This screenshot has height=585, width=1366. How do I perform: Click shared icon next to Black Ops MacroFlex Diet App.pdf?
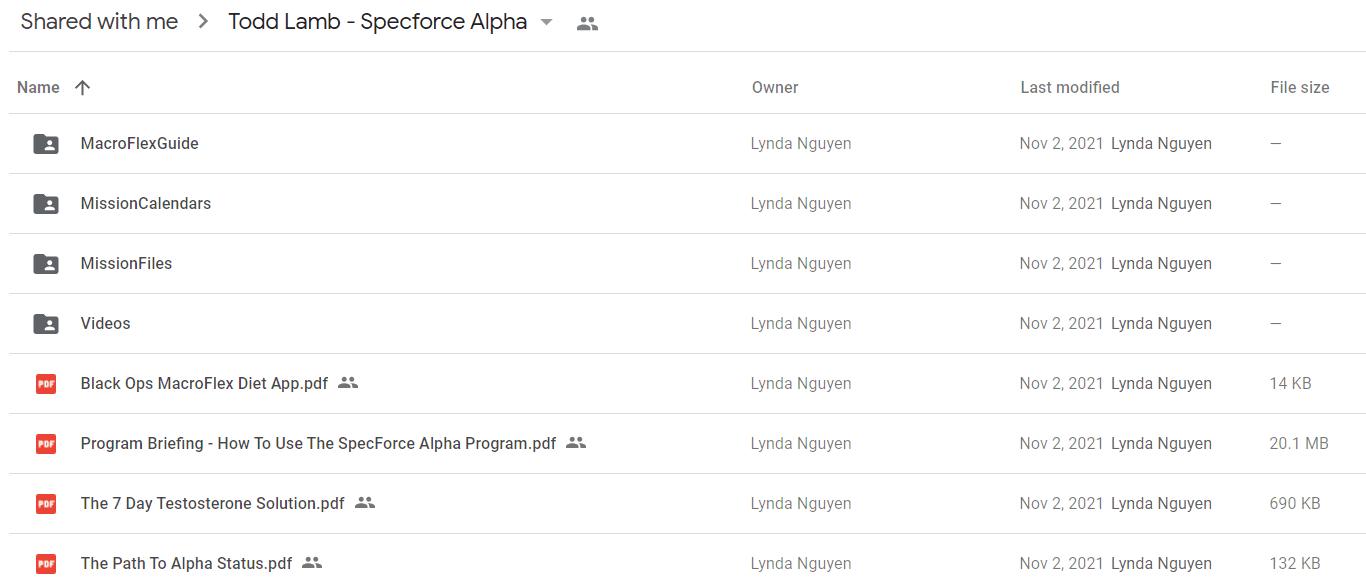click(348, 383)
